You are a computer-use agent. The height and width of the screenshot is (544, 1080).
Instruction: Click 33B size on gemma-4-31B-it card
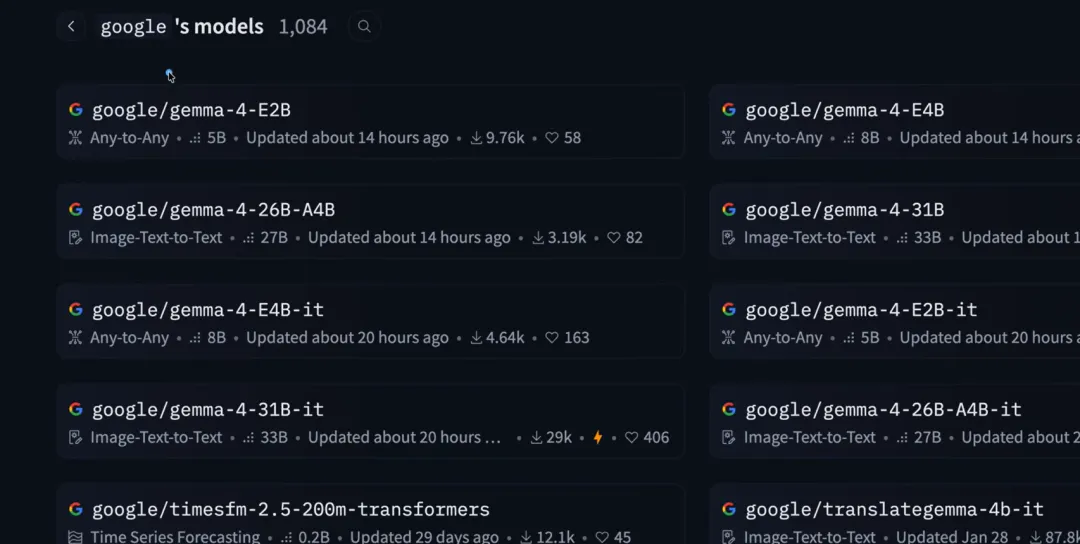(x=274, y=437)
